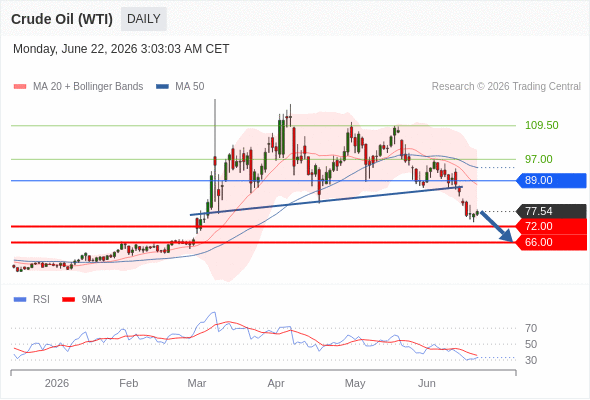
Task: Click the Apr label on time axis
Action: [276, 383]
